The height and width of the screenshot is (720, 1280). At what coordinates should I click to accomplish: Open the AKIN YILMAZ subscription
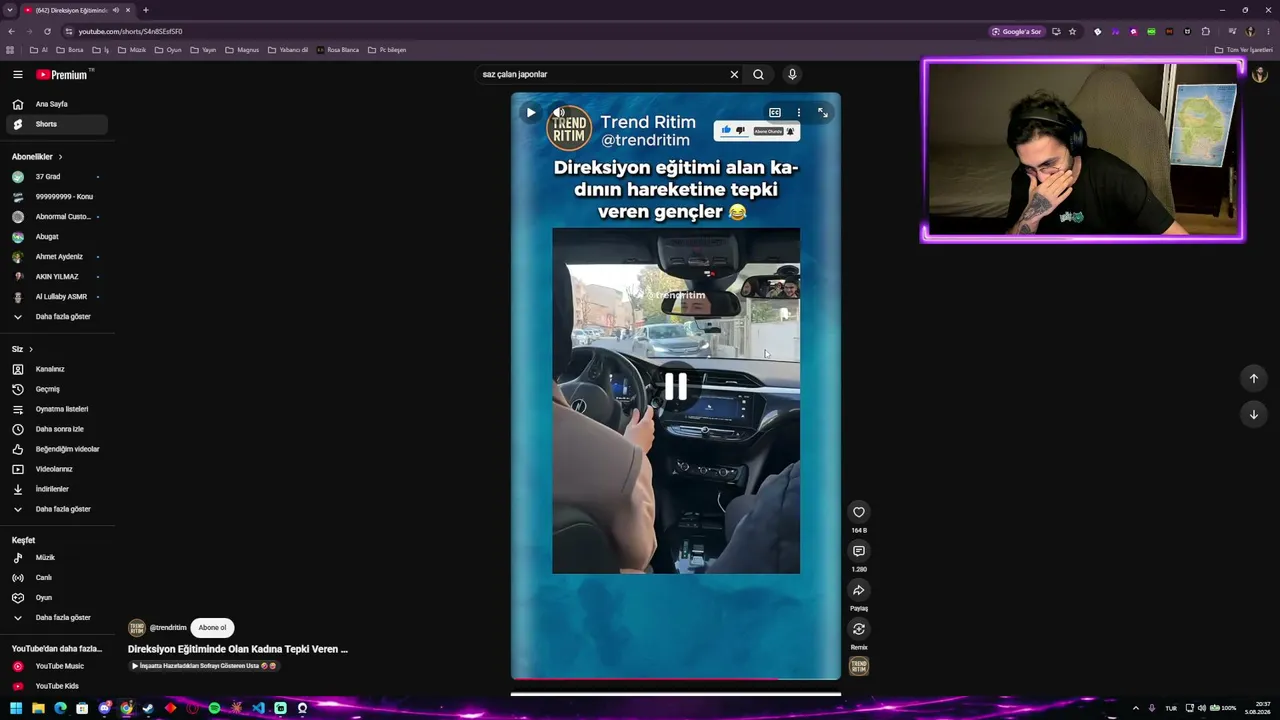pyautogui.click(x=57, y=277)
